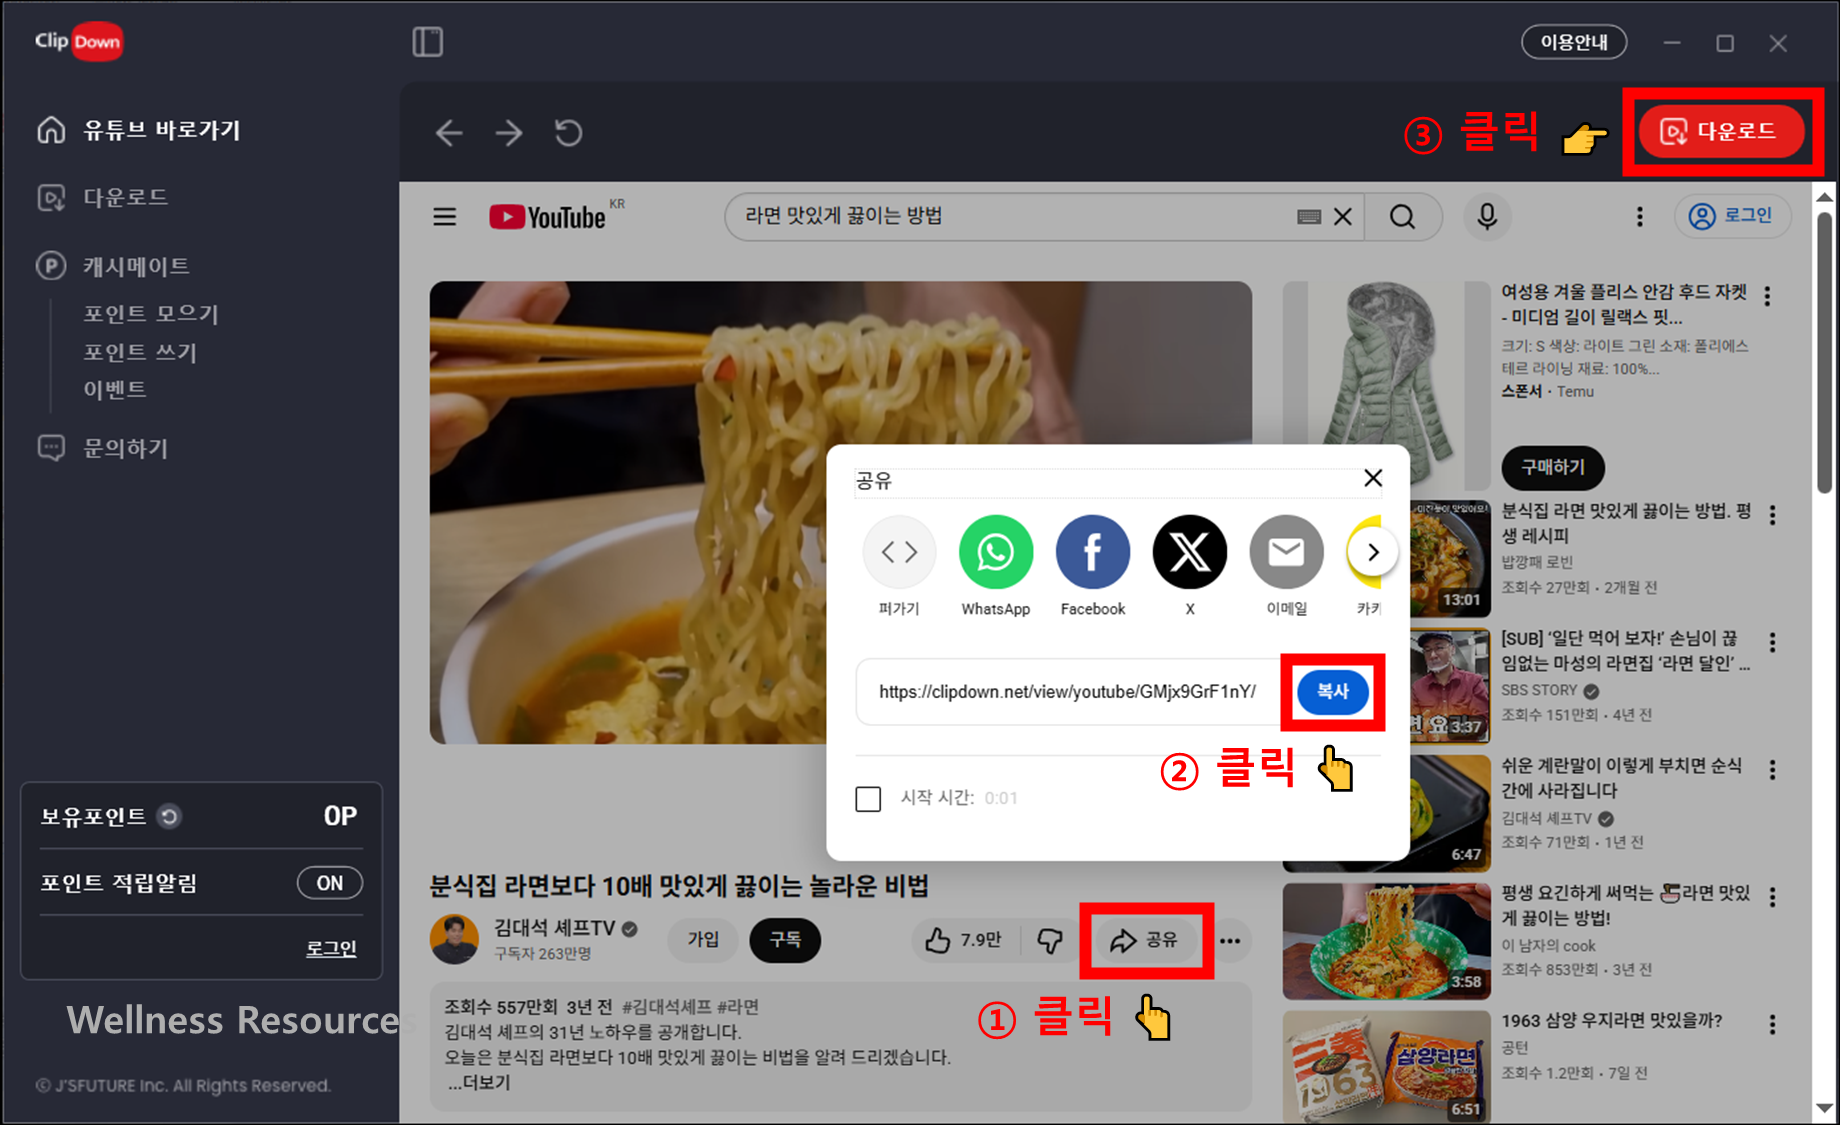Open the 3:58 평생 요긴하게 라면 thumbnail
The image size is (1840, 1125).
(1387, 941)
